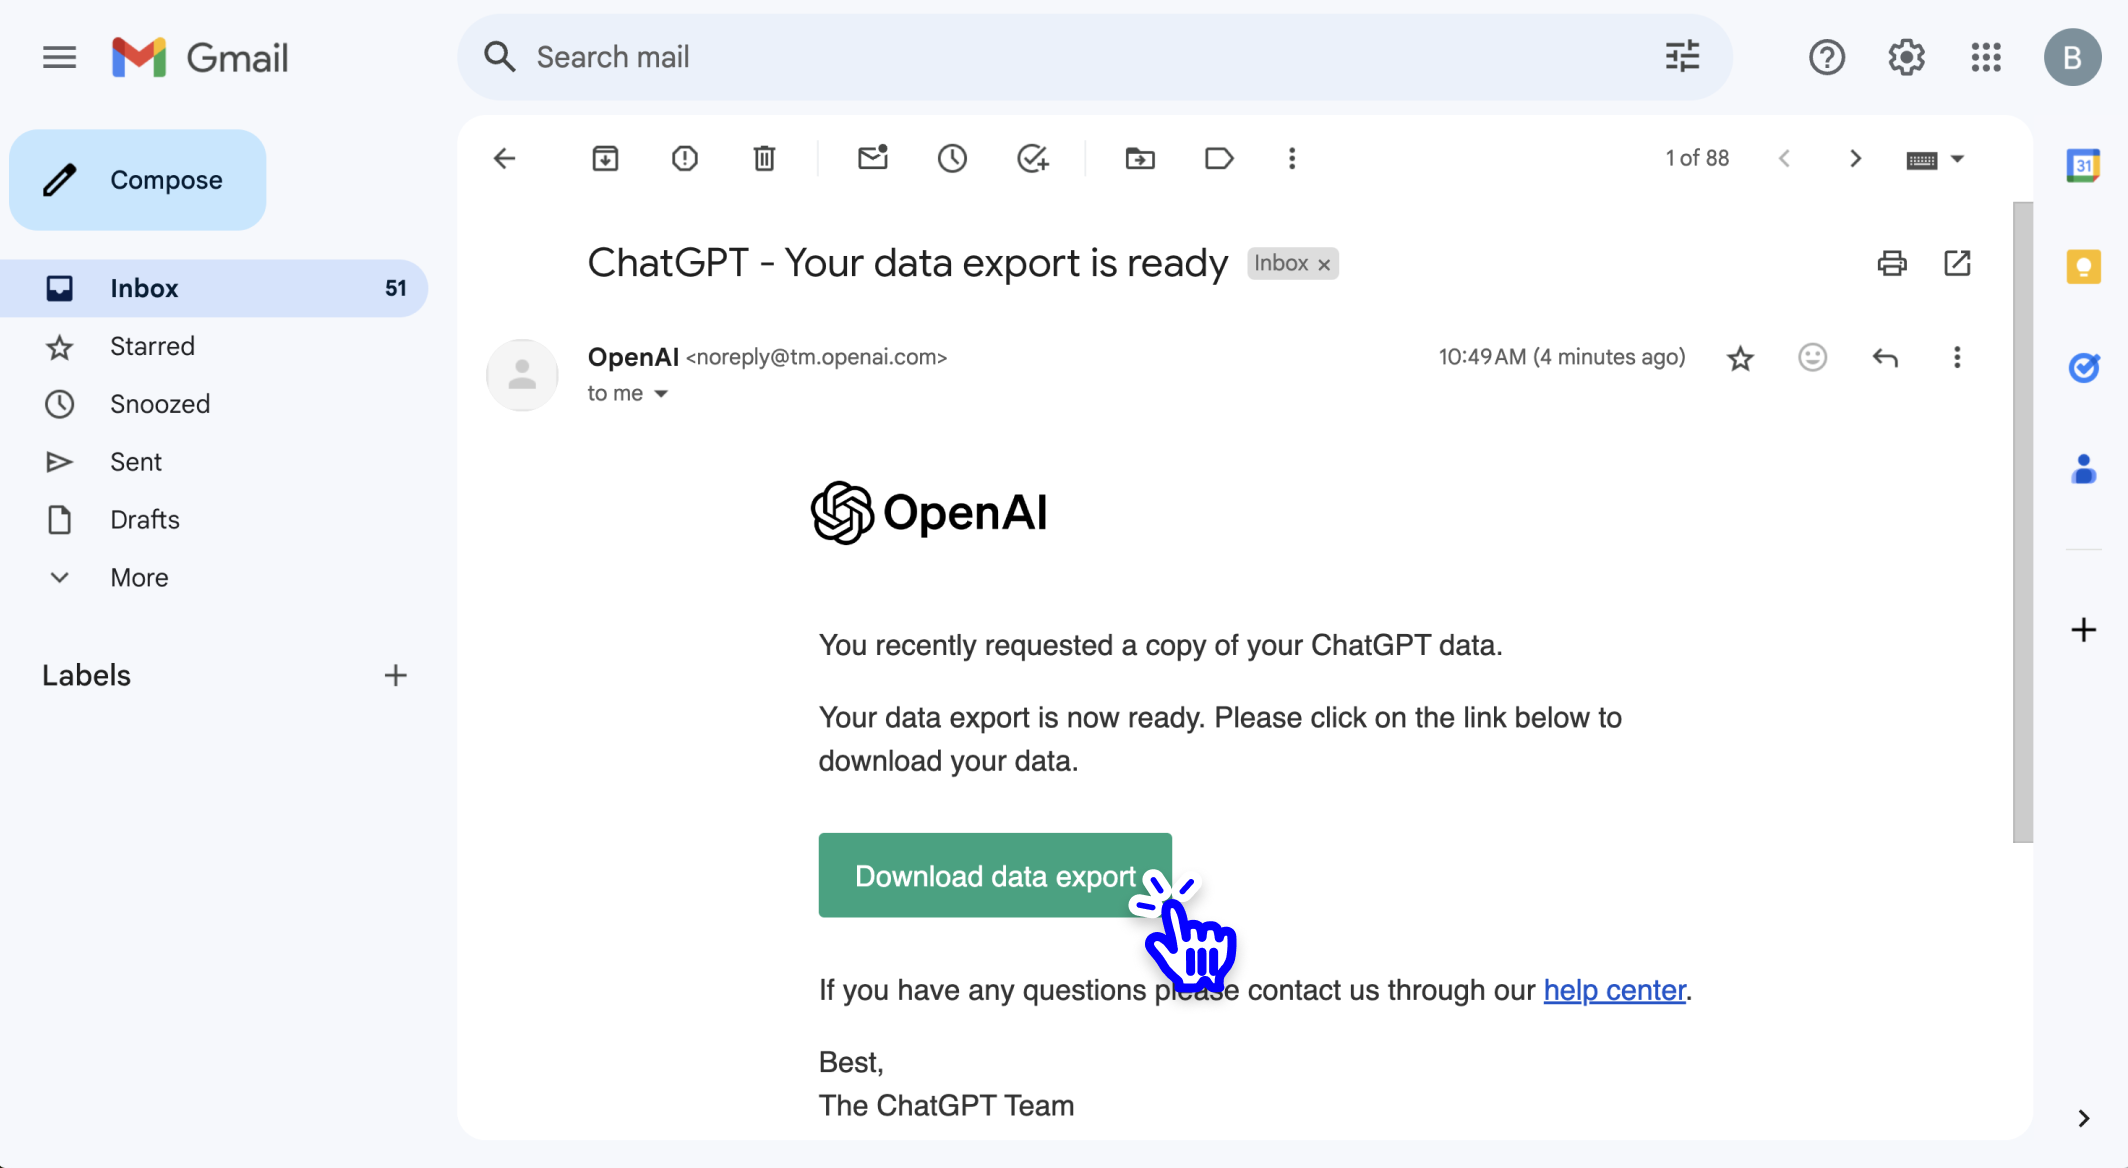Snooze this email with the clock icon
Viewport: 2128px width, 1168px height.
coord(952,158)
